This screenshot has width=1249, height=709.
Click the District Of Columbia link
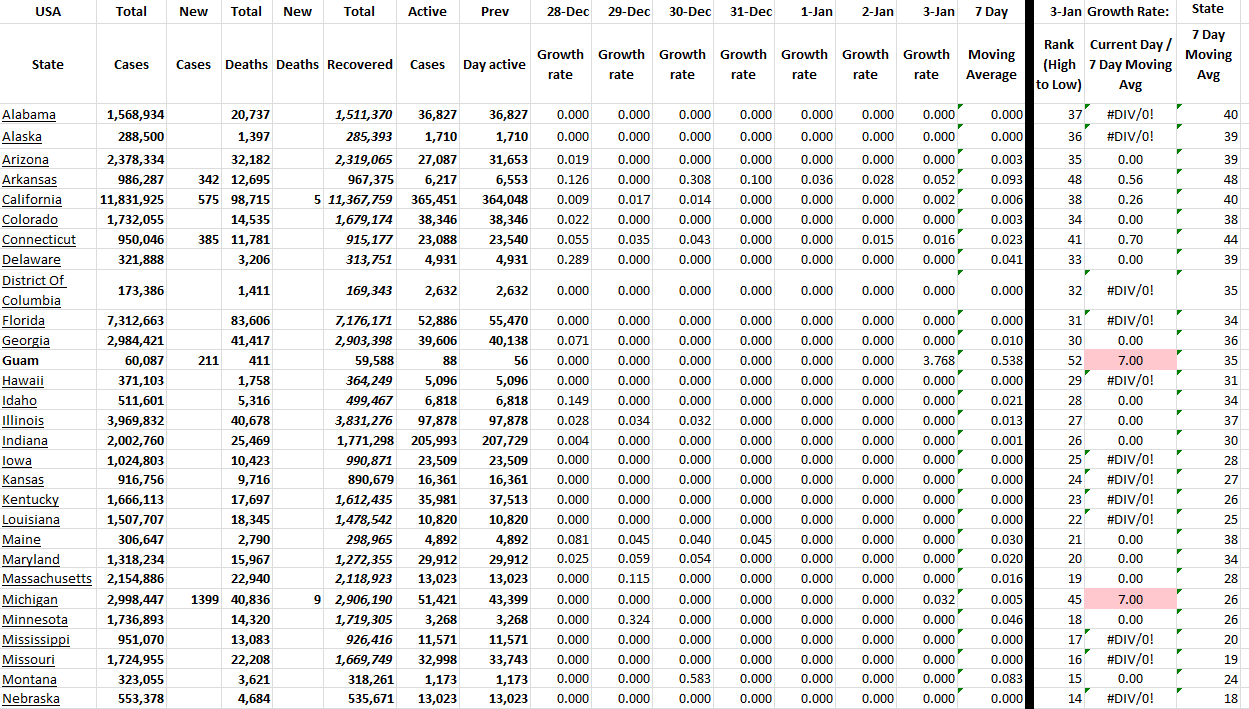(33, 291)
